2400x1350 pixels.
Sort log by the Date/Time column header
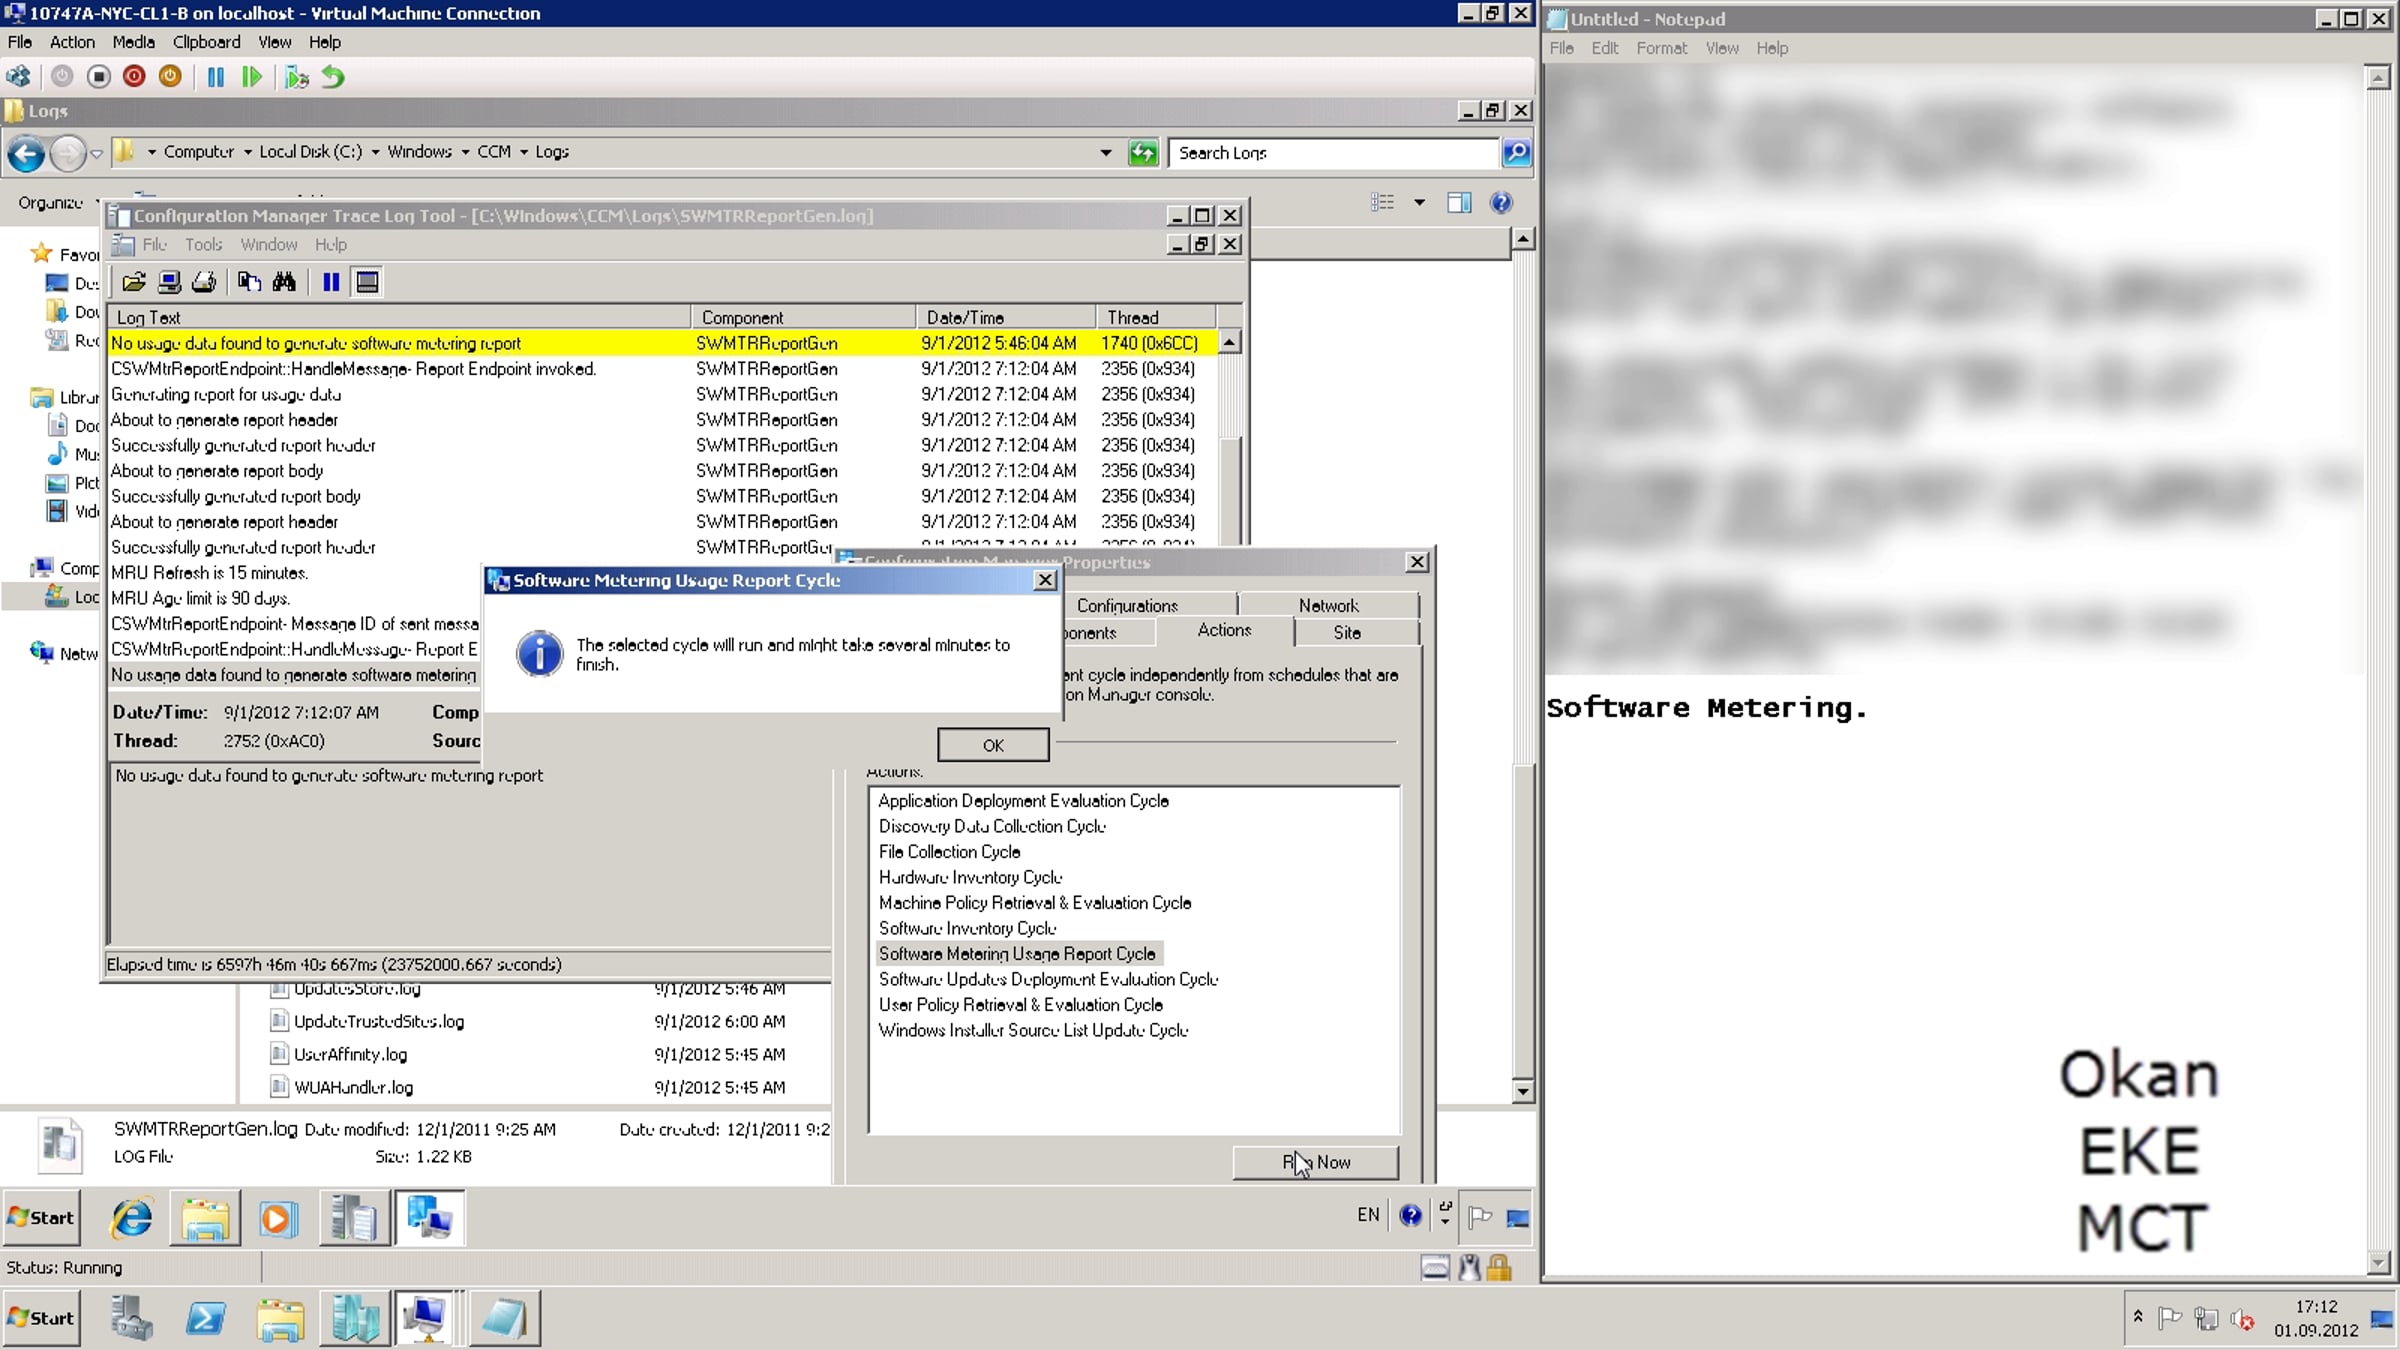(1006, 317)
